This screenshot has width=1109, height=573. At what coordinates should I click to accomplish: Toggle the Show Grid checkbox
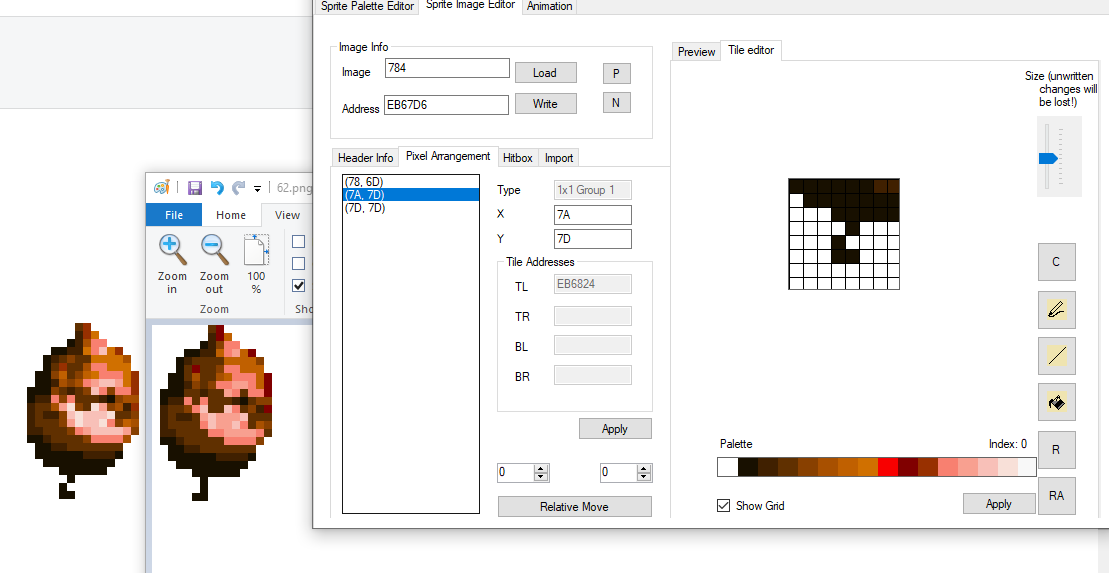point(724,506)
